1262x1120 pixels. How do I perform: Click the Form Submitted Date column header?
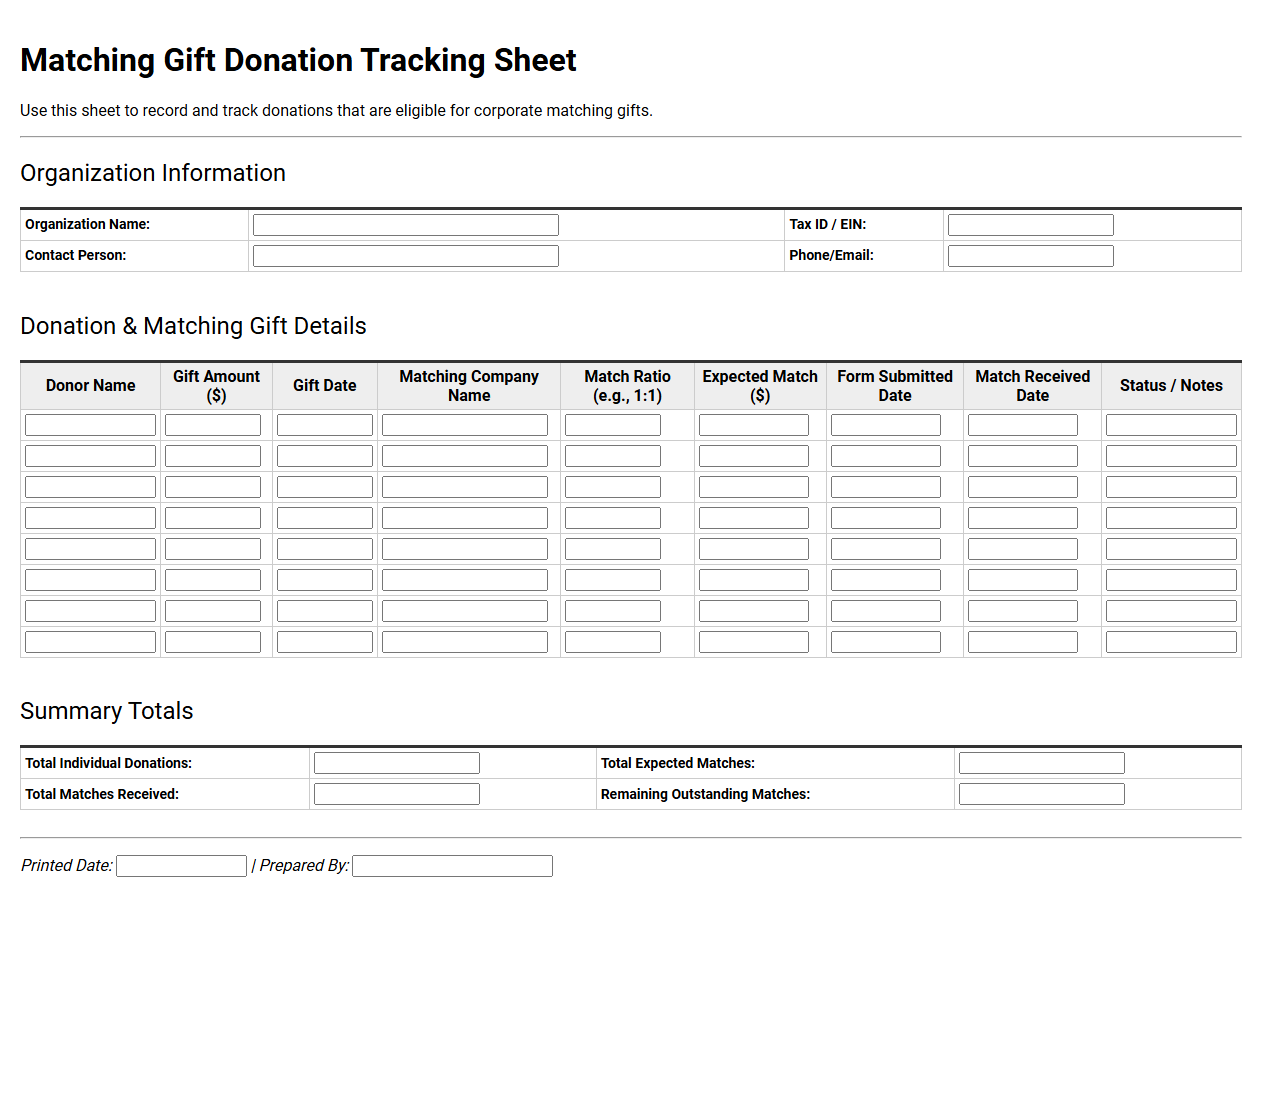point(895,386)
